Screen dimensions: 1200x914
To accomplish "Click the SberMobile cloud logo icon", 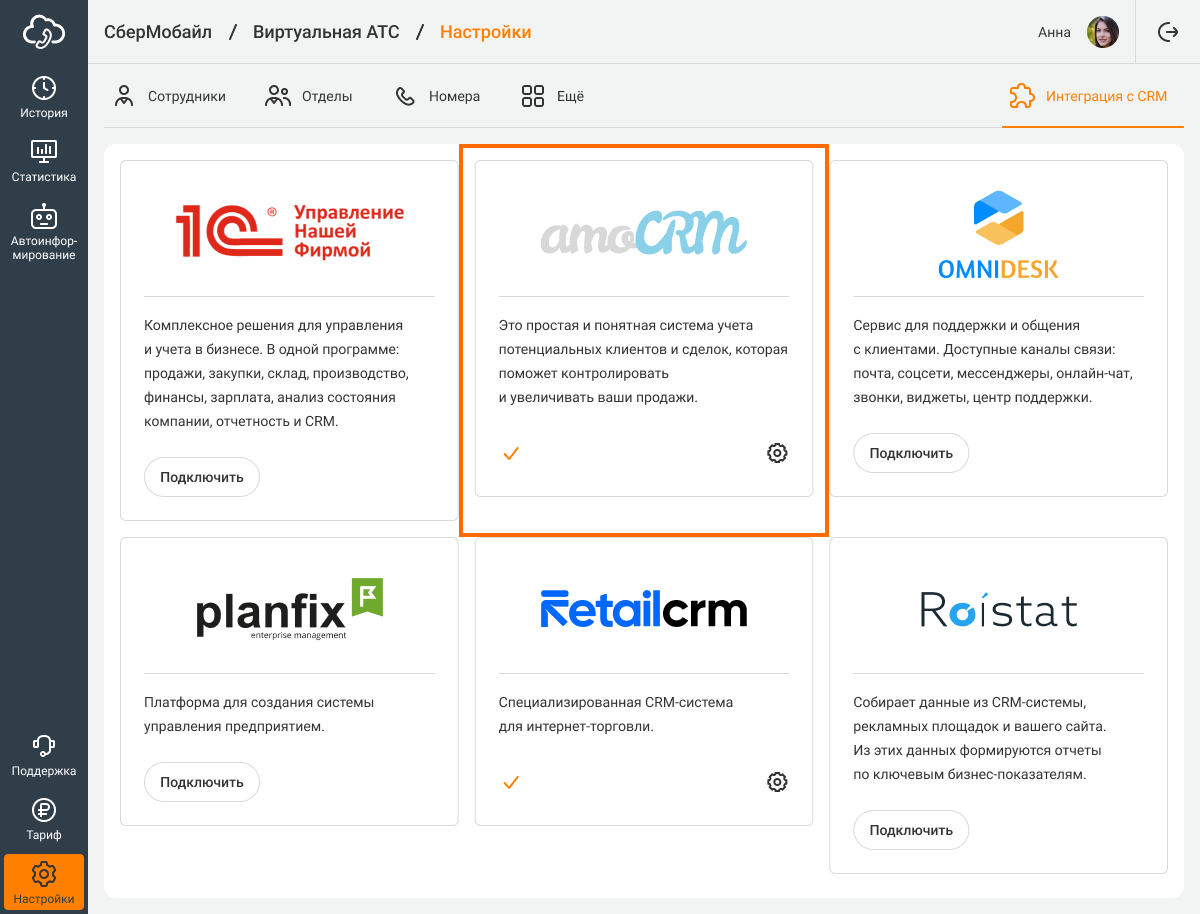I will [44, 32].
